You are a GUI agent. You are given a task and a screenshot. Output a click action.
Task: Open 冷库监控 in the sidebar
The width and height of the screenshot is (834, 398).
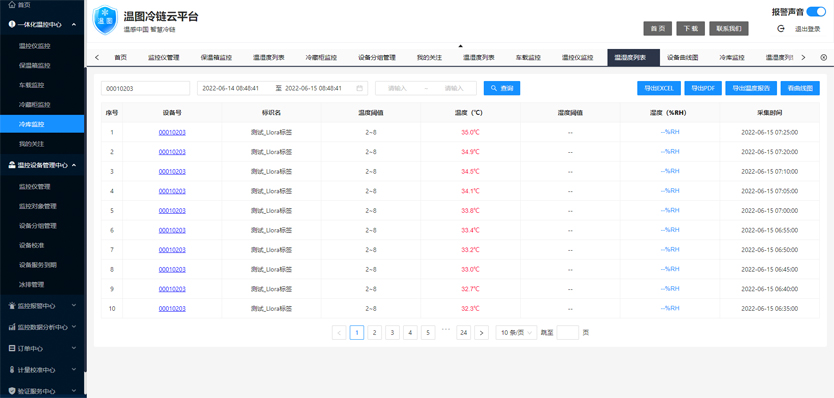click(x=42, y=124)
